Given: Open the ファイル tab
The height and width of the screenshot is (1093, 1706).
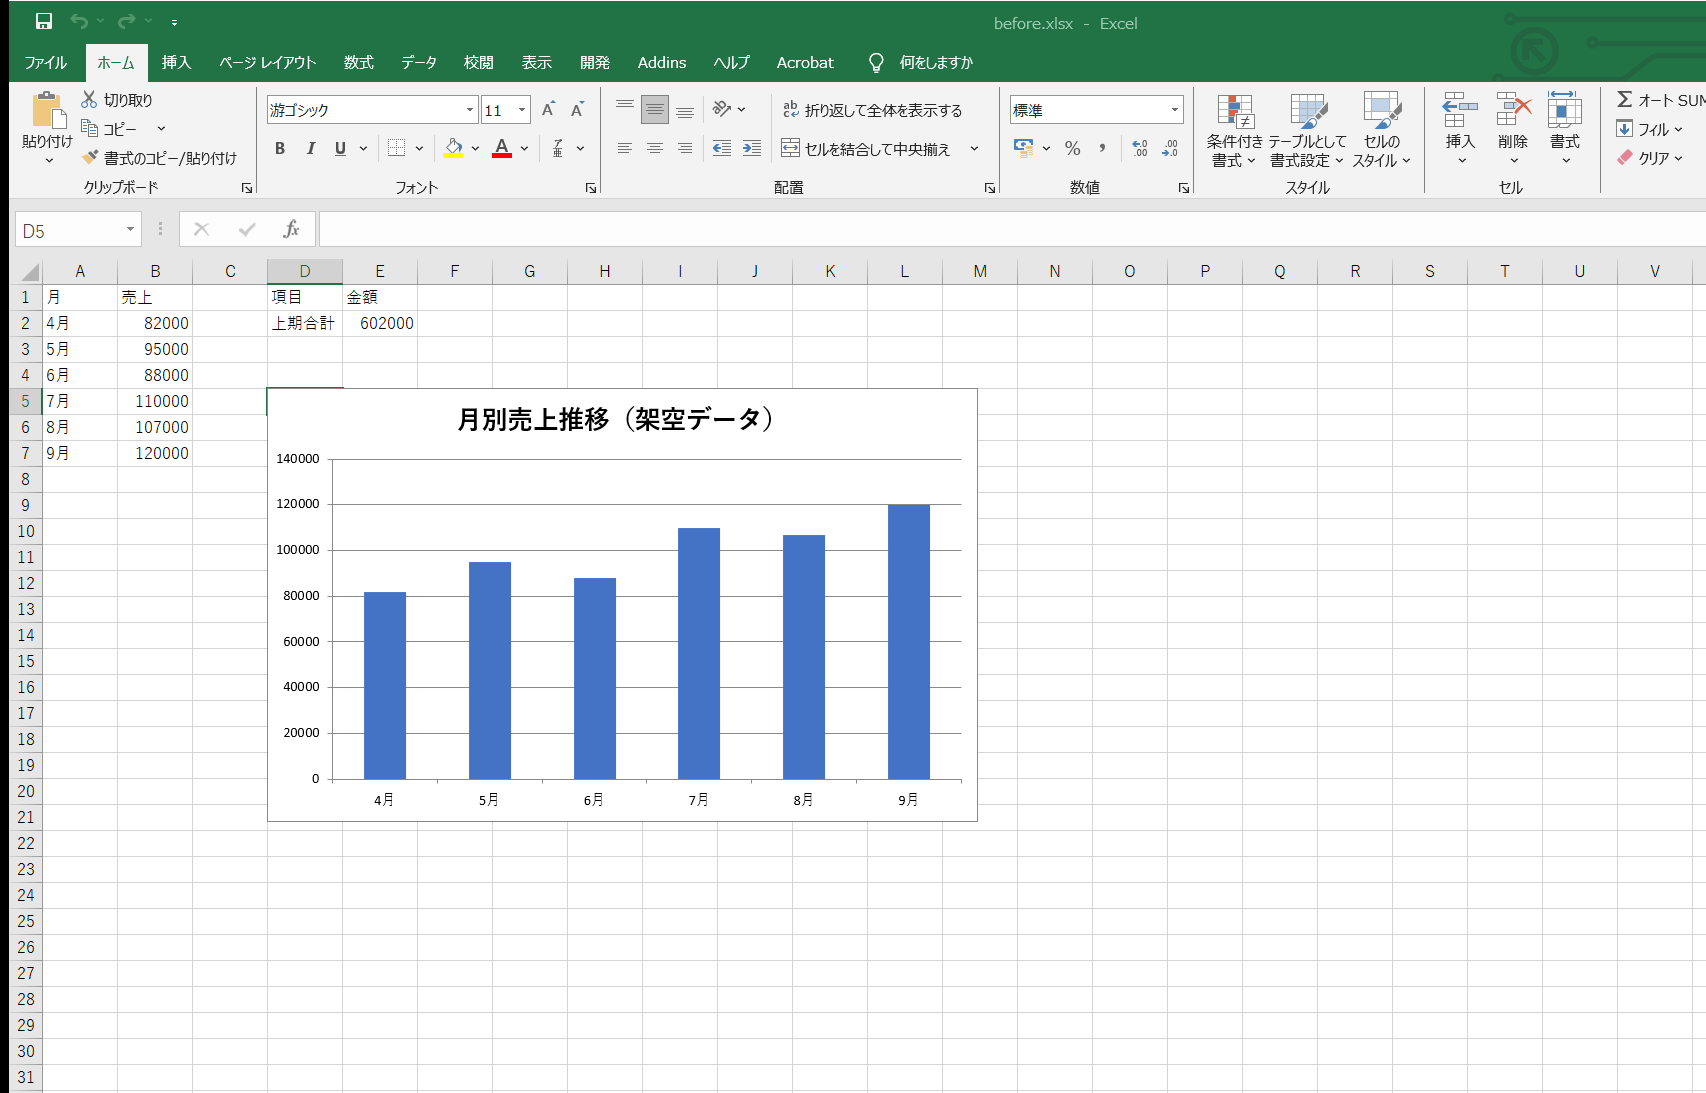Looking at the screenshot, I should tap(46, 62).
